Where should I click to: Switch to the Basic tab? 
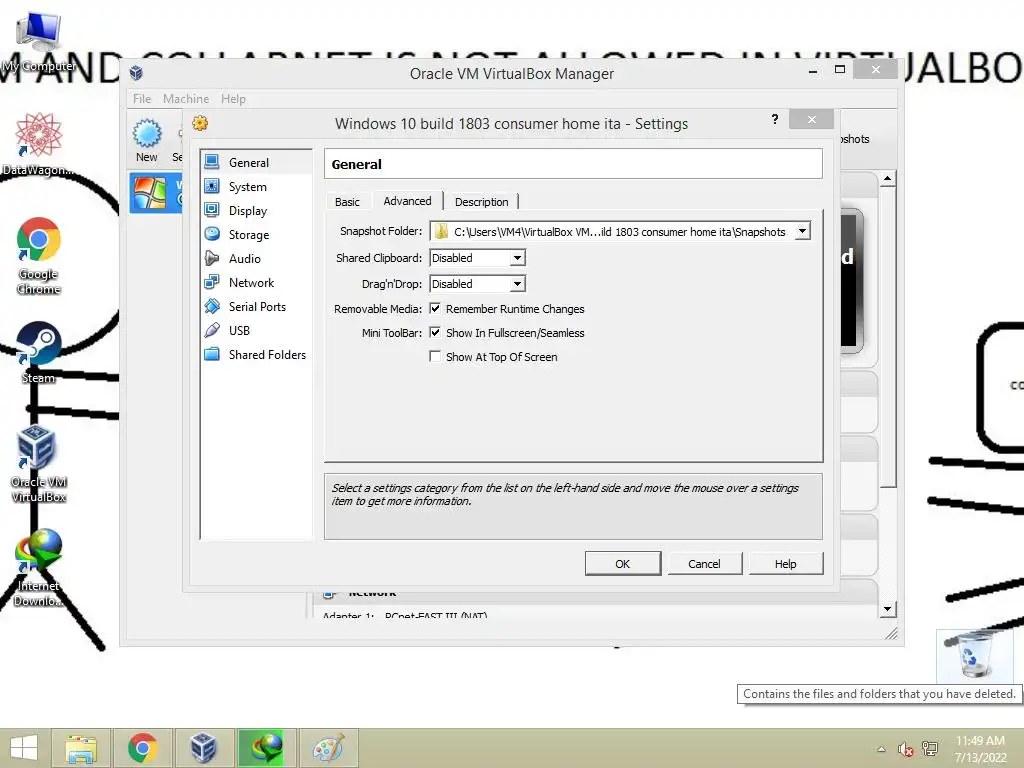coord(347,202)
